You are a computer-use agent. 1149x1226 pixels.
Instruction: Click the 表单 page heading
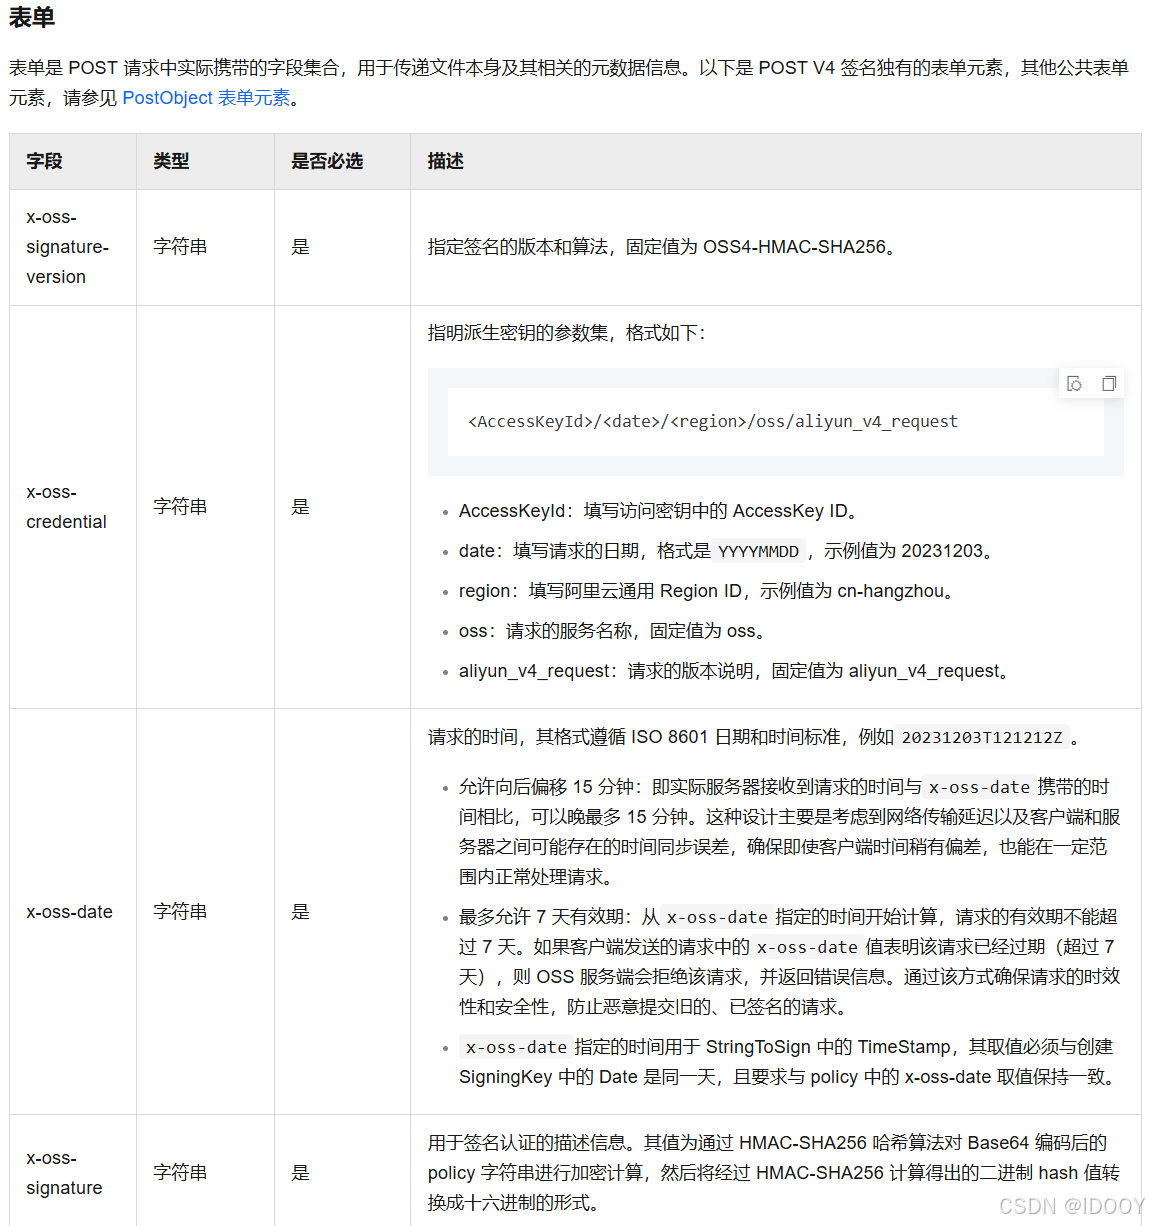31,18
